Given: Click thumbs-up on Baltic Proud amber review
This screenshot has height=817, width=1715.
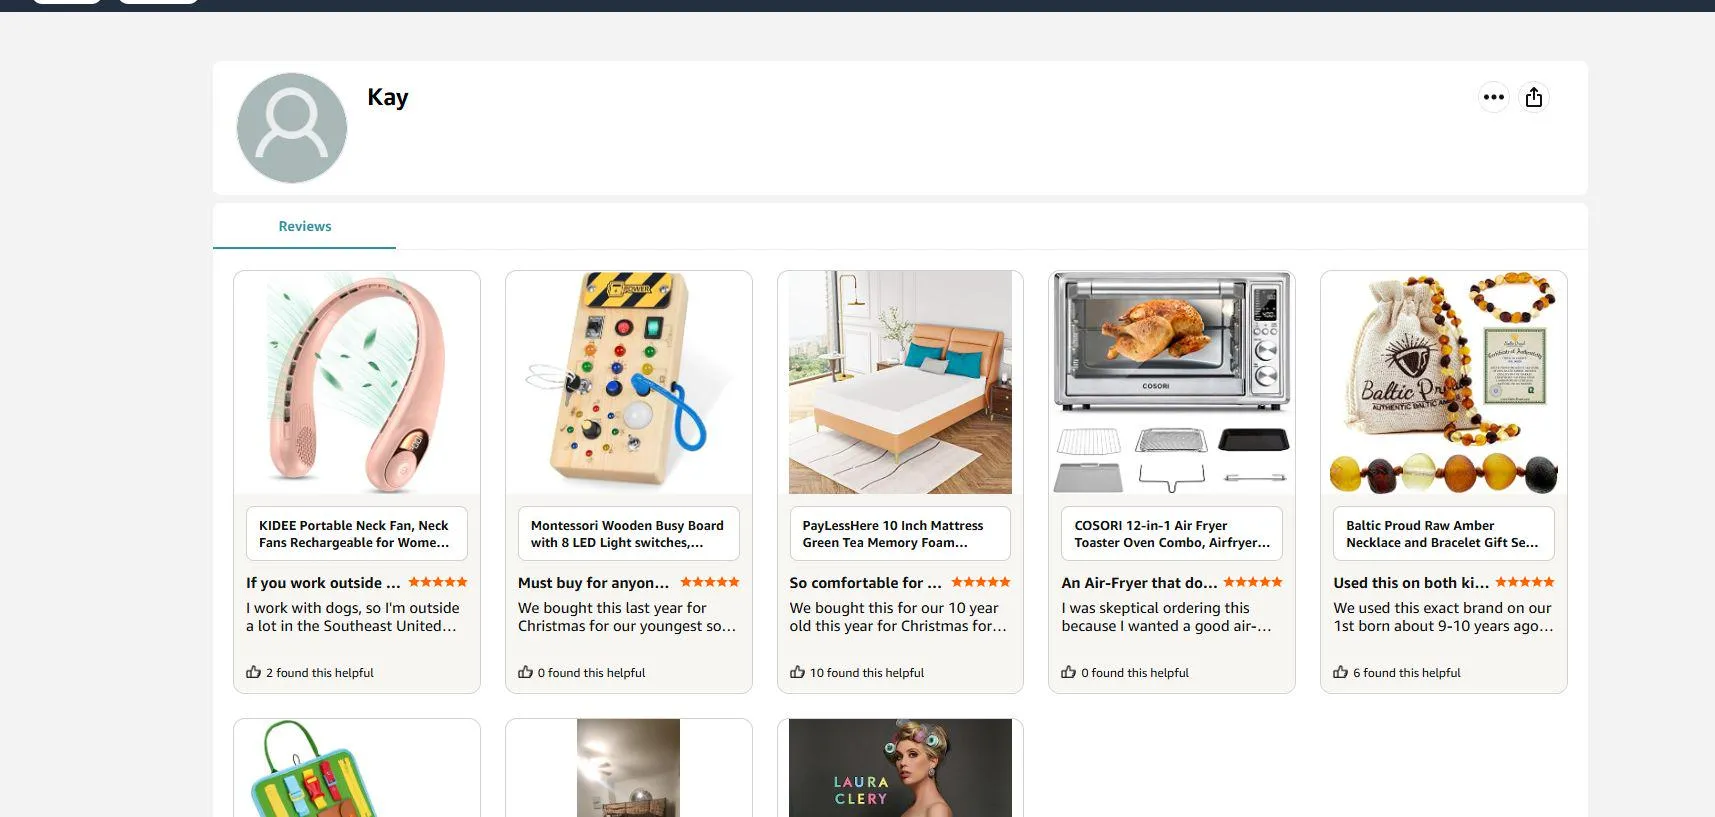Looking at the screenshot, I should [1341, 672].
